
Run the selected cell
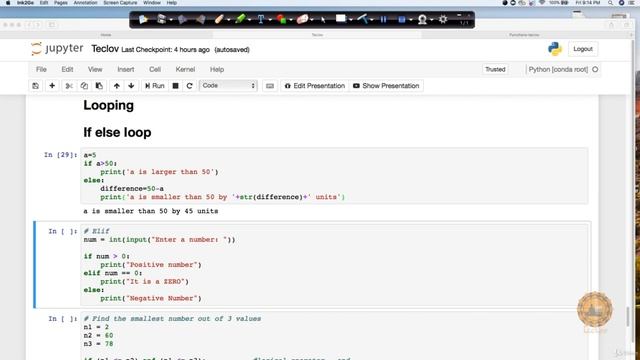coord(155,86)
